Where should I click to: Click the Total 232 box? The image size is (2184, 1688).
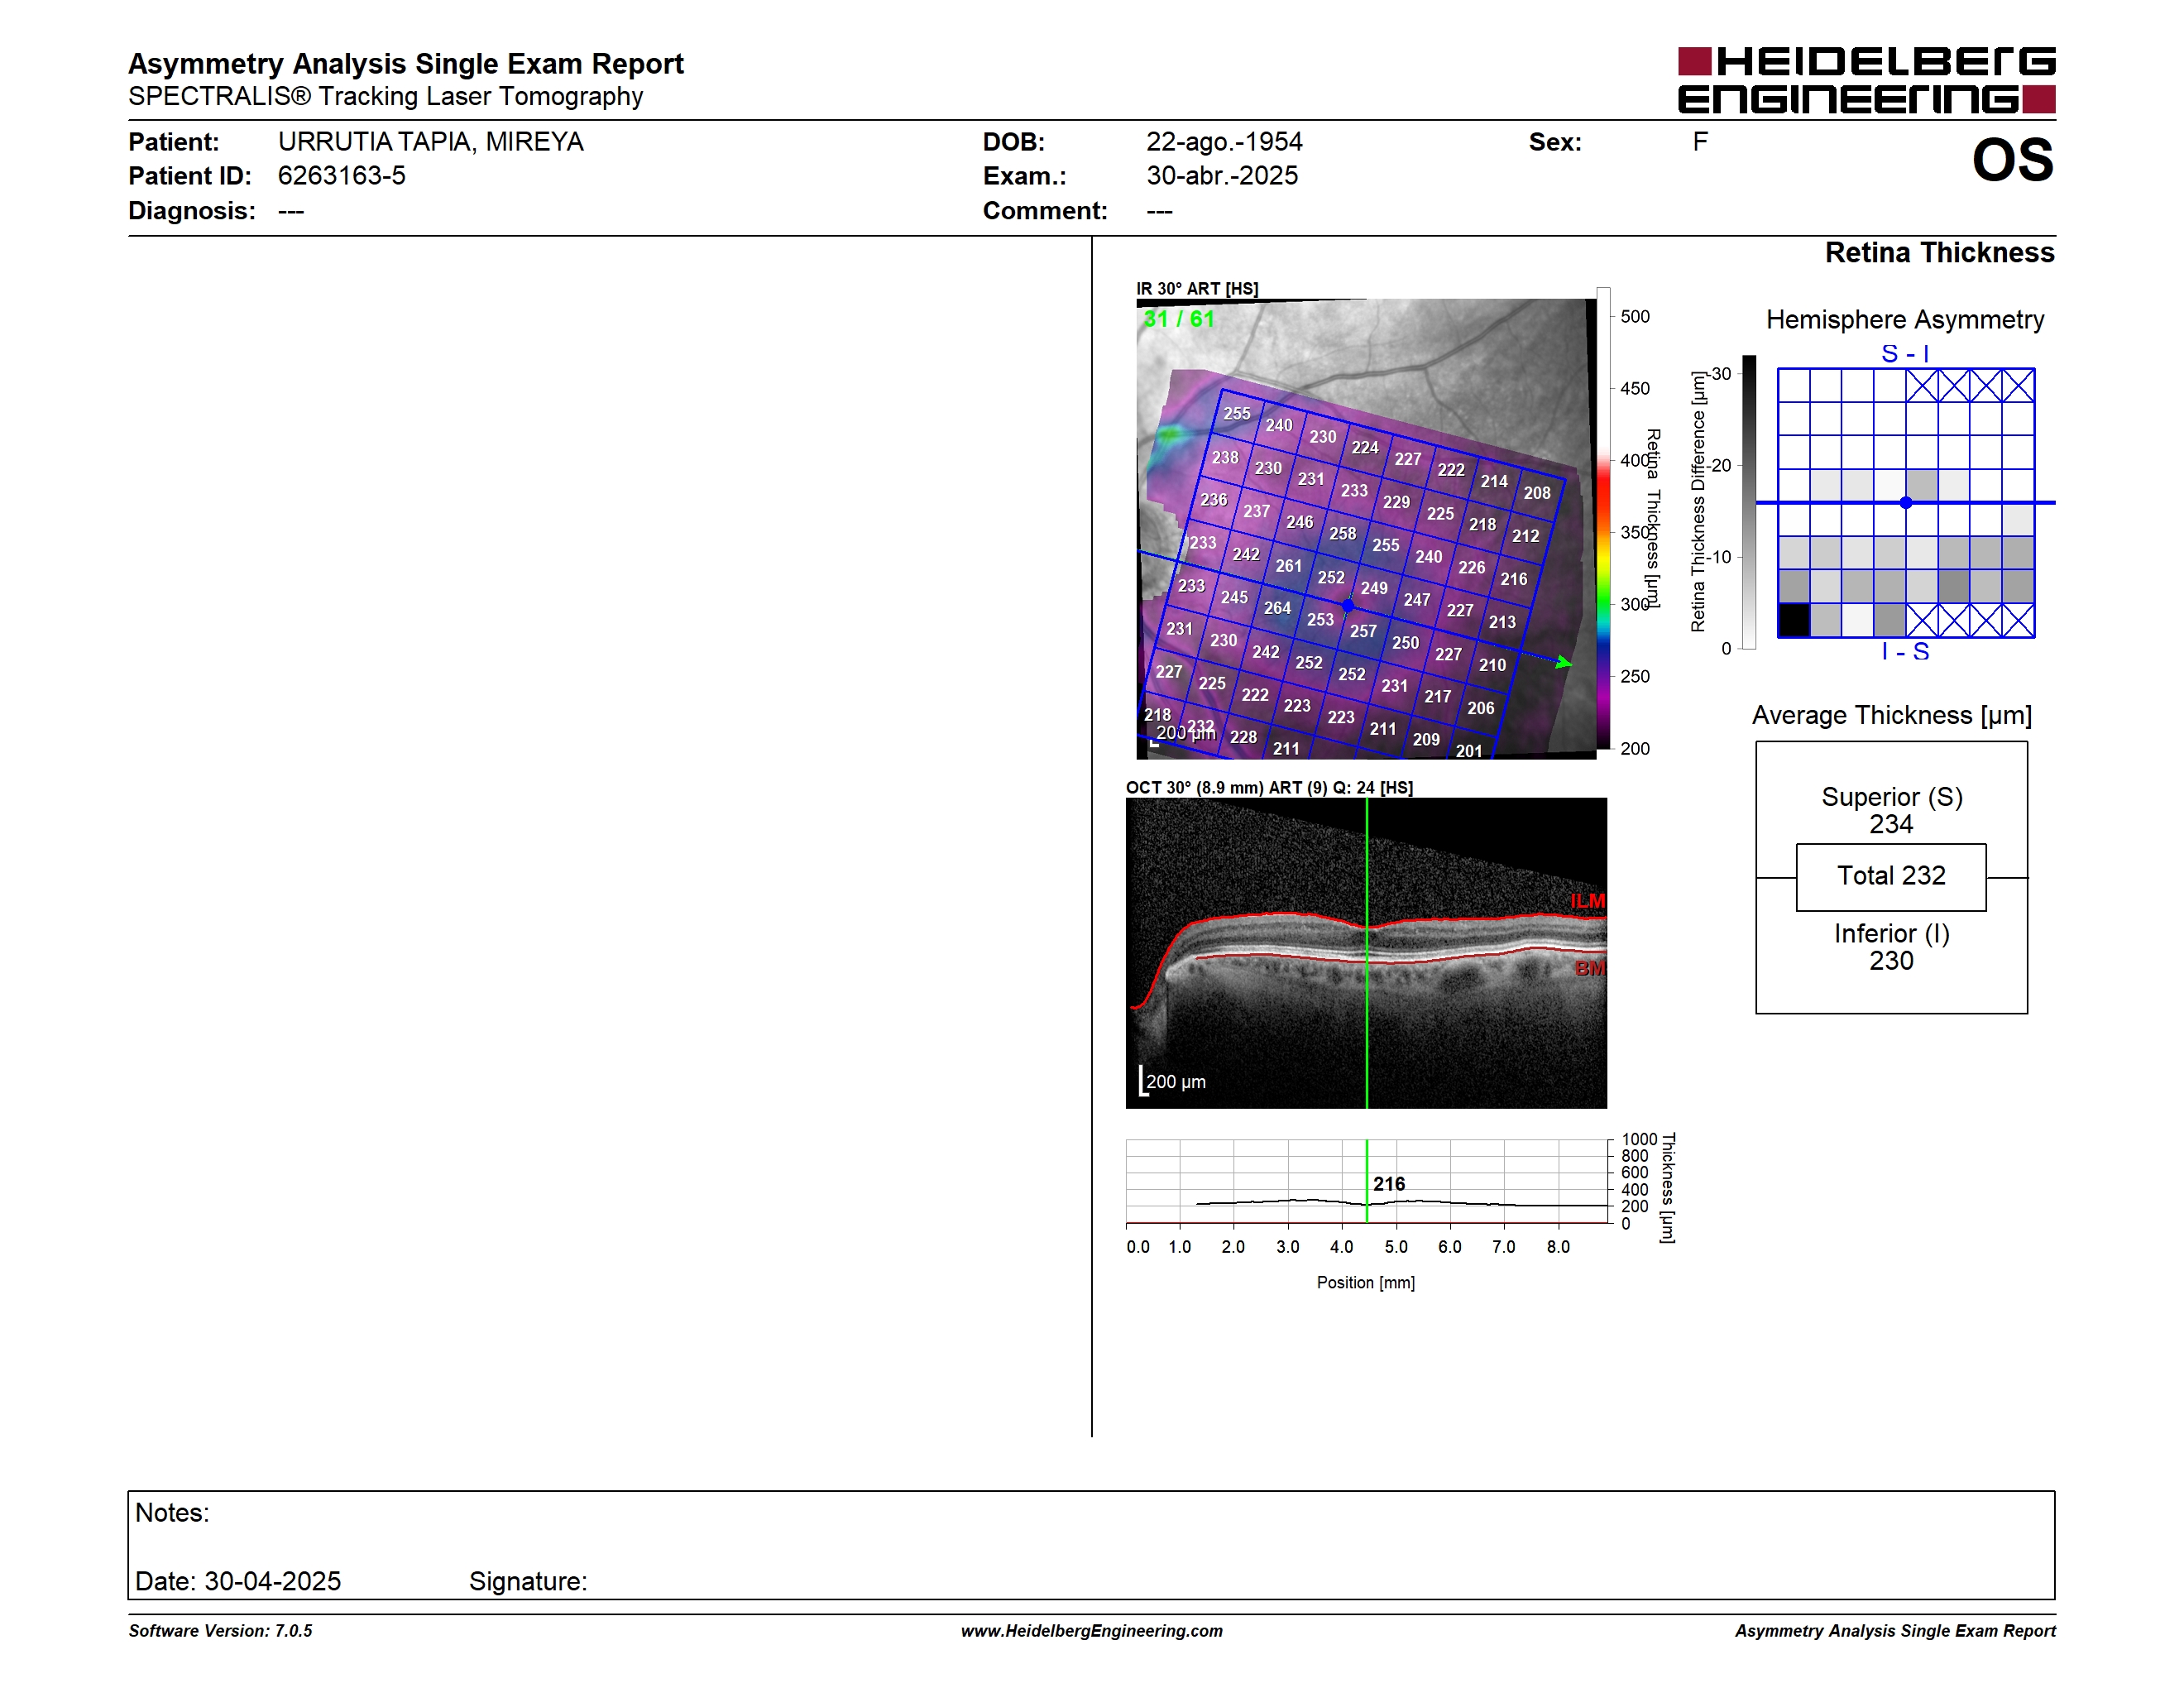(x=1892, y=877)
